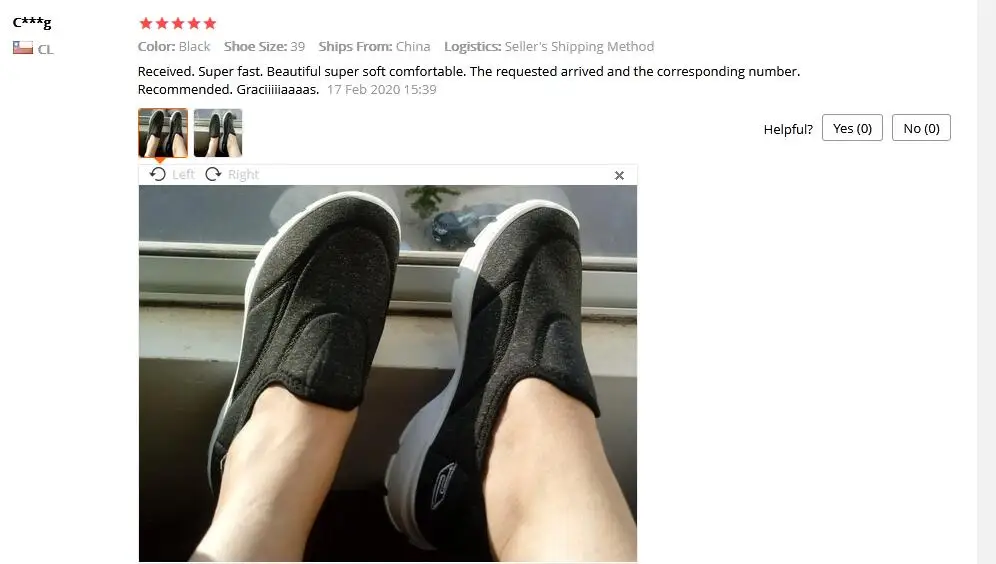This screenshot has height=564, width=996.
Task: Click the enlarged shoe photo
Action: click(387, 373)
